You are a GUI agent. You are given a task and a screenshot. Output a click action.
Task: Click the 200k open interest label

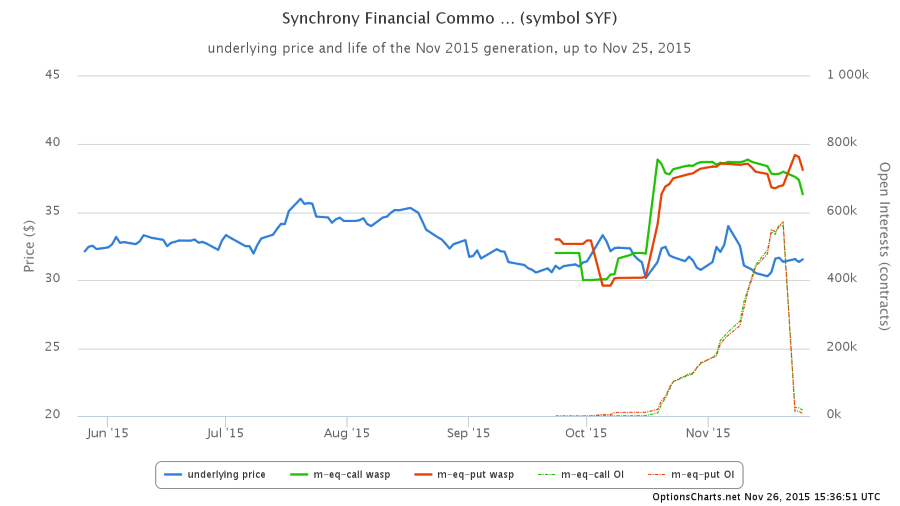pyautogui.click(x=841, y=347)
